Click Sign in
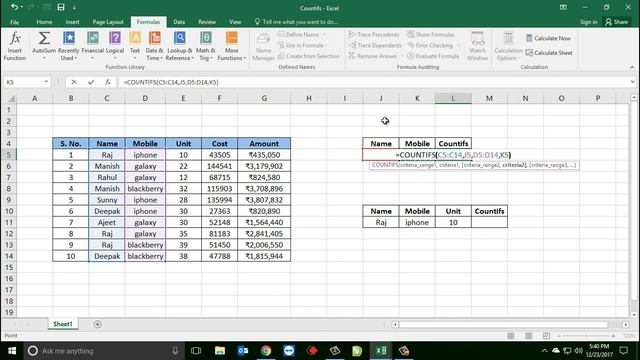The height and width of the screenshot is (360, 640). [x=589, y=22]
